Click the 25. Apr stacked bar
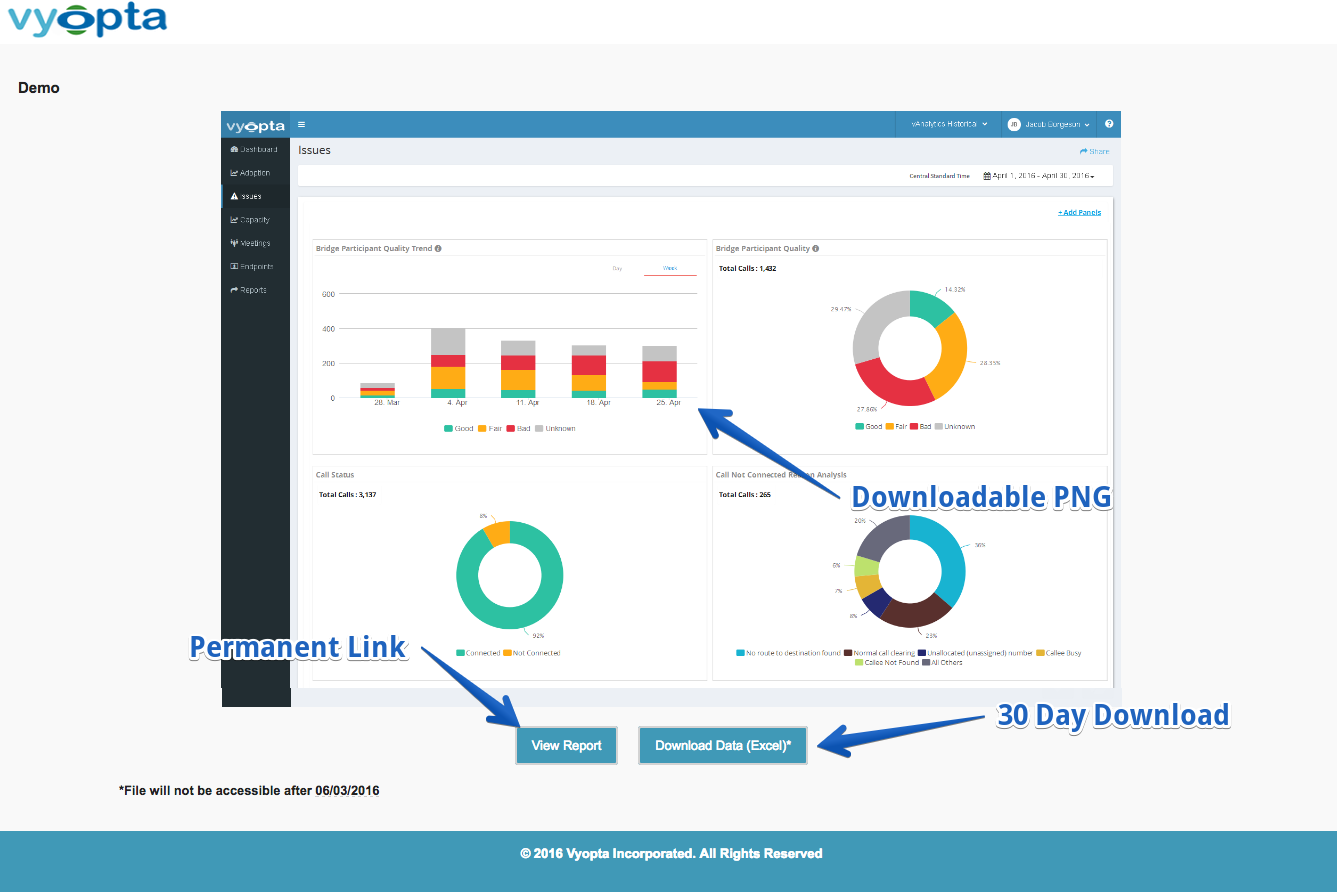1337x892 pixels. (x=660, y=372)
